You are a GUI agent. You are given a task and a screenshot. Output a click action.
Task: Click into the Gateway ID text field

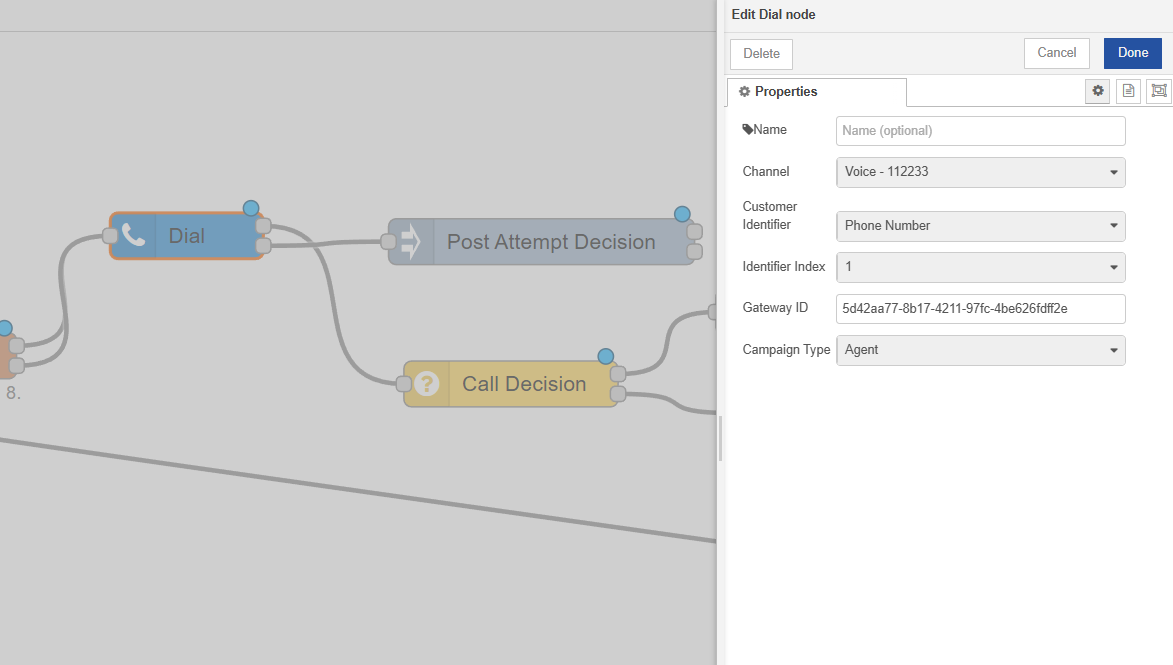[x=980, y=309]
